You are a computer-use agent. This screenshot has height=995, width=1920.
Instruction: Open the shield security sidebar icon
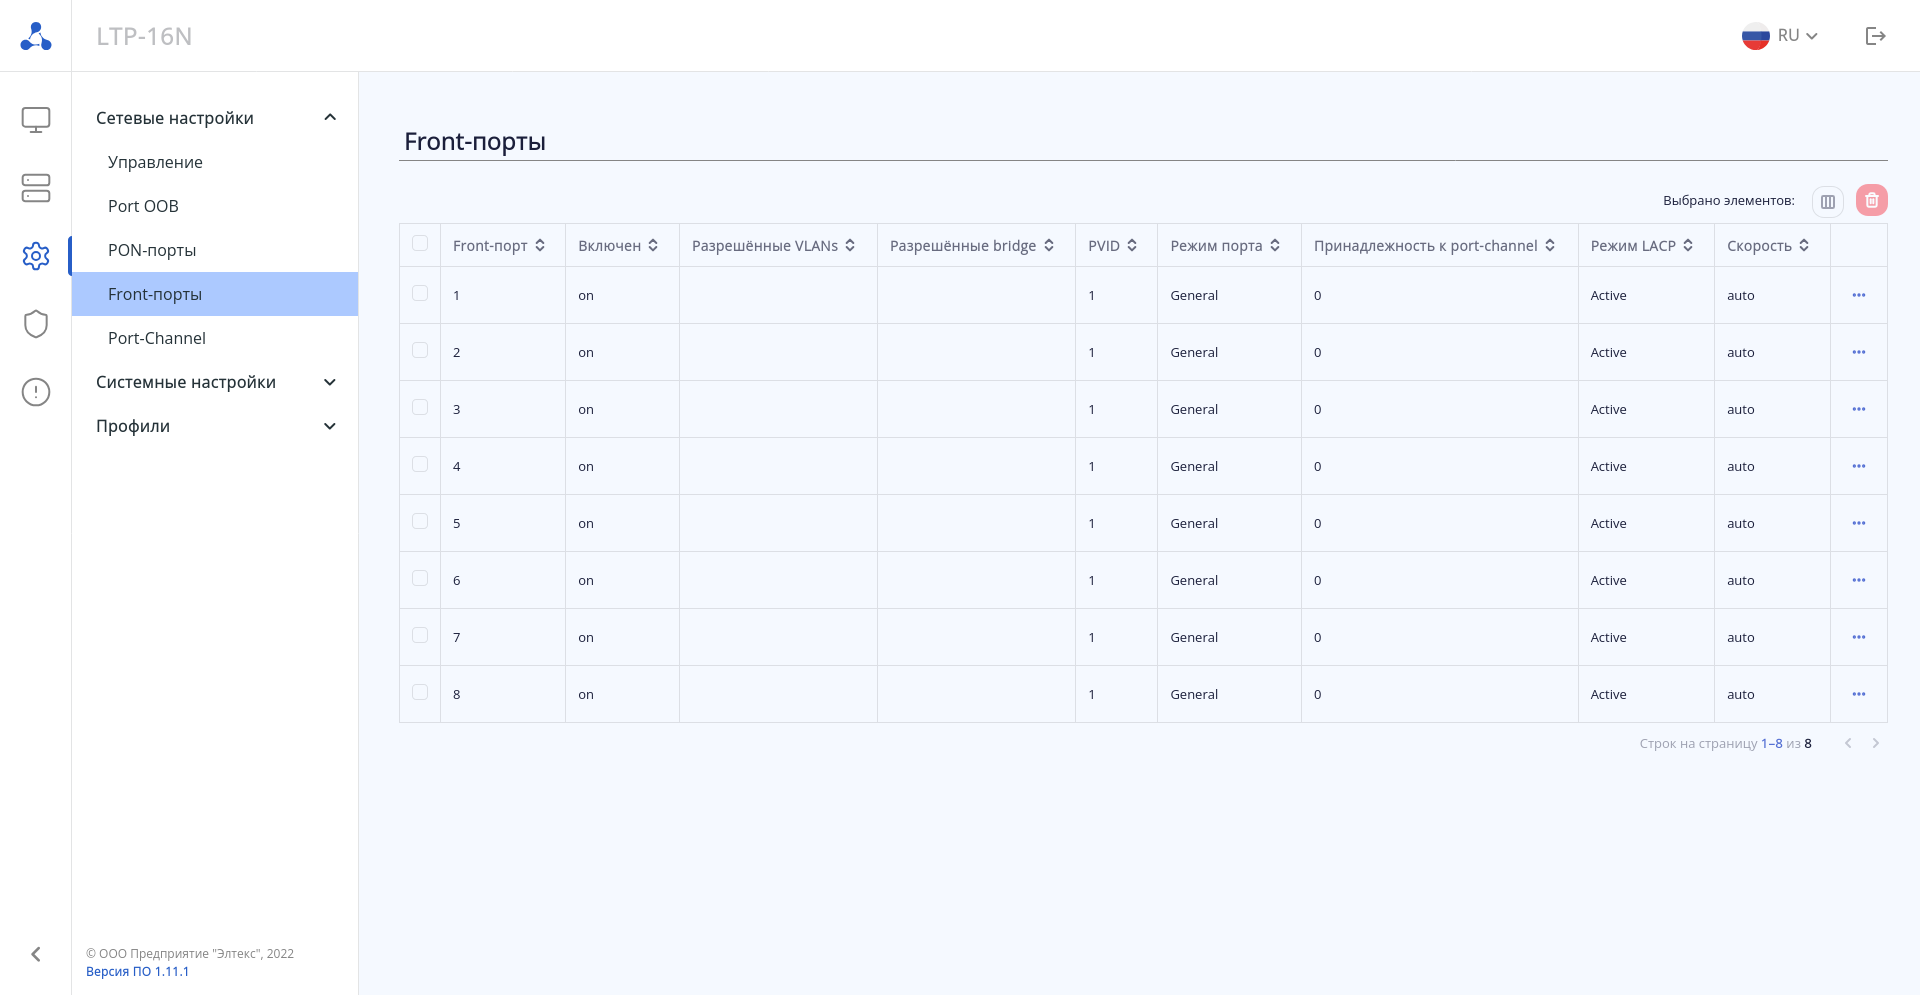pyautogui.click(x=36, y=324)
